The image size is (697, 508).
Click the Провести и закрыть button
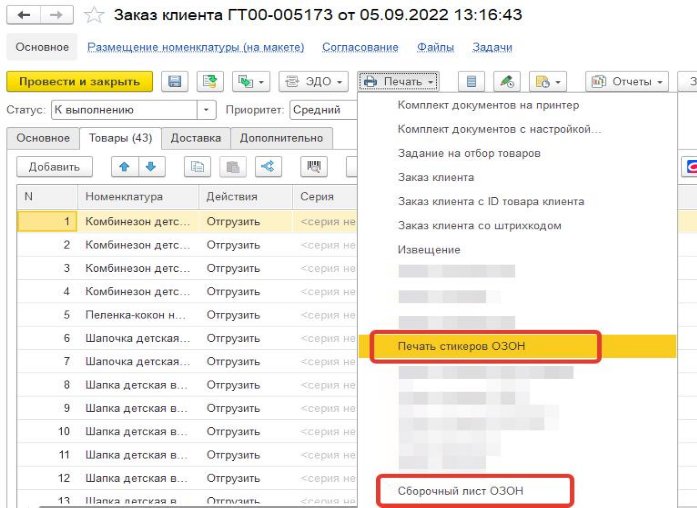(79, 81)
